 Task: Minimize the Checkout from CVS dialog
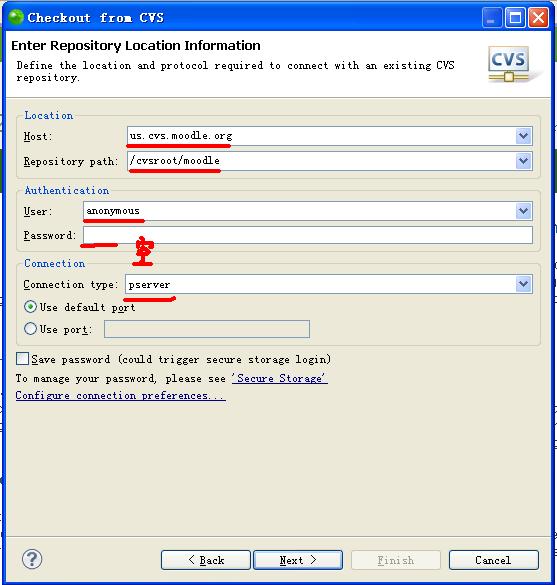click(x=492, y=18)
